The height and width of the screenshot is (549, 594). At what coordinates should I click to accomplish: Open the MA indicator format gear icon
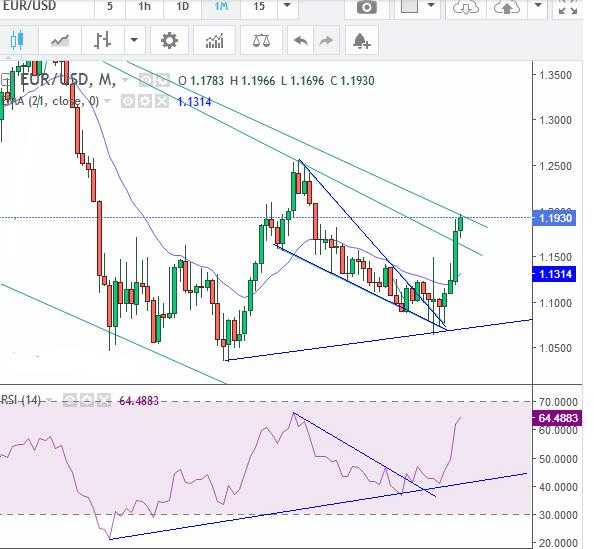tap(128, 101)
